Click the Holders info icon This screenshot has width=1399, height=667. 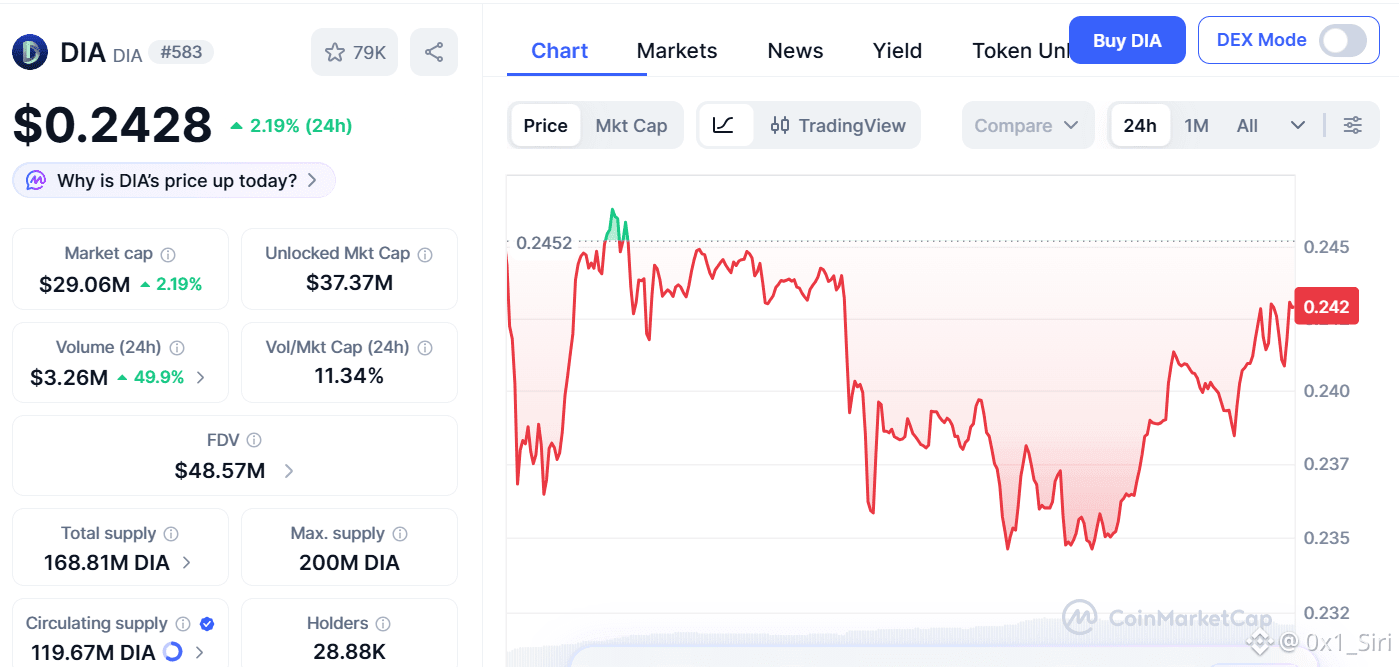(384, 624)
